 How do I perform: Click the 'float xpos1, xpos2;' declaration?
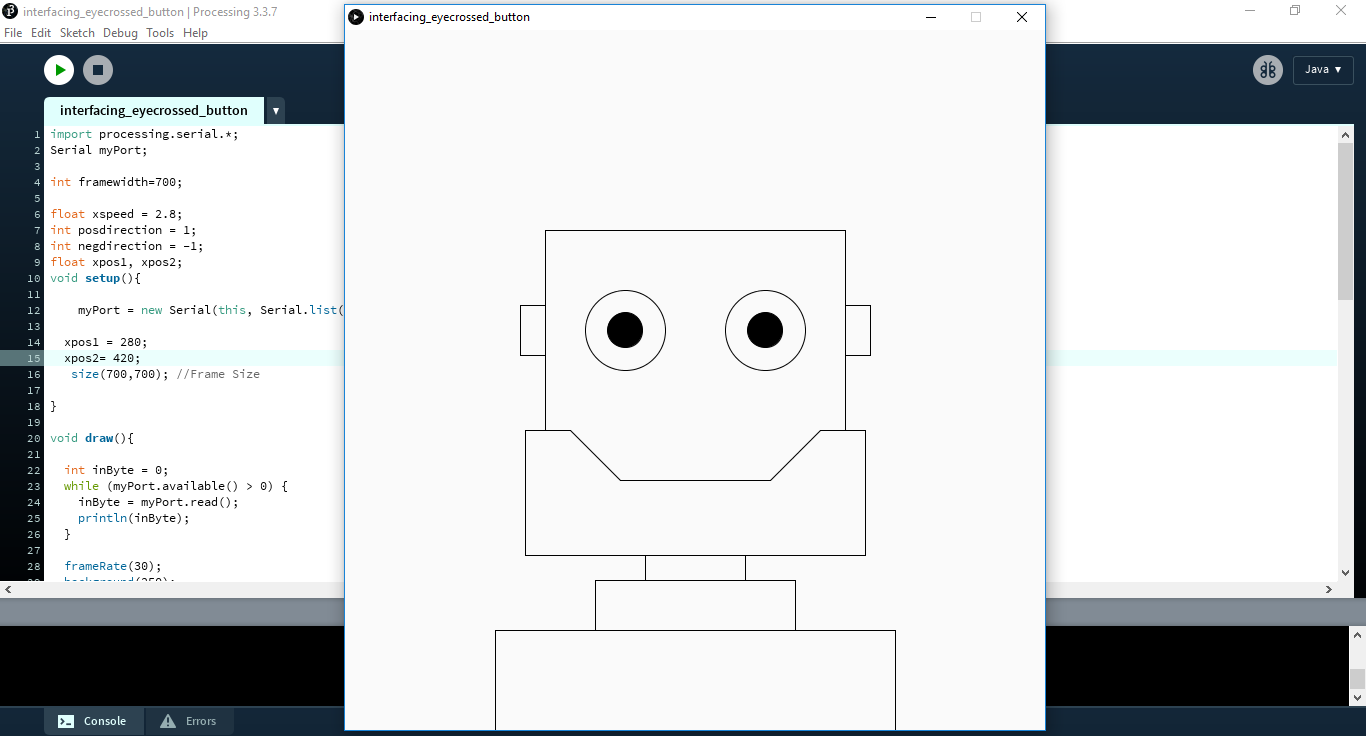click(x=117, y=262)
